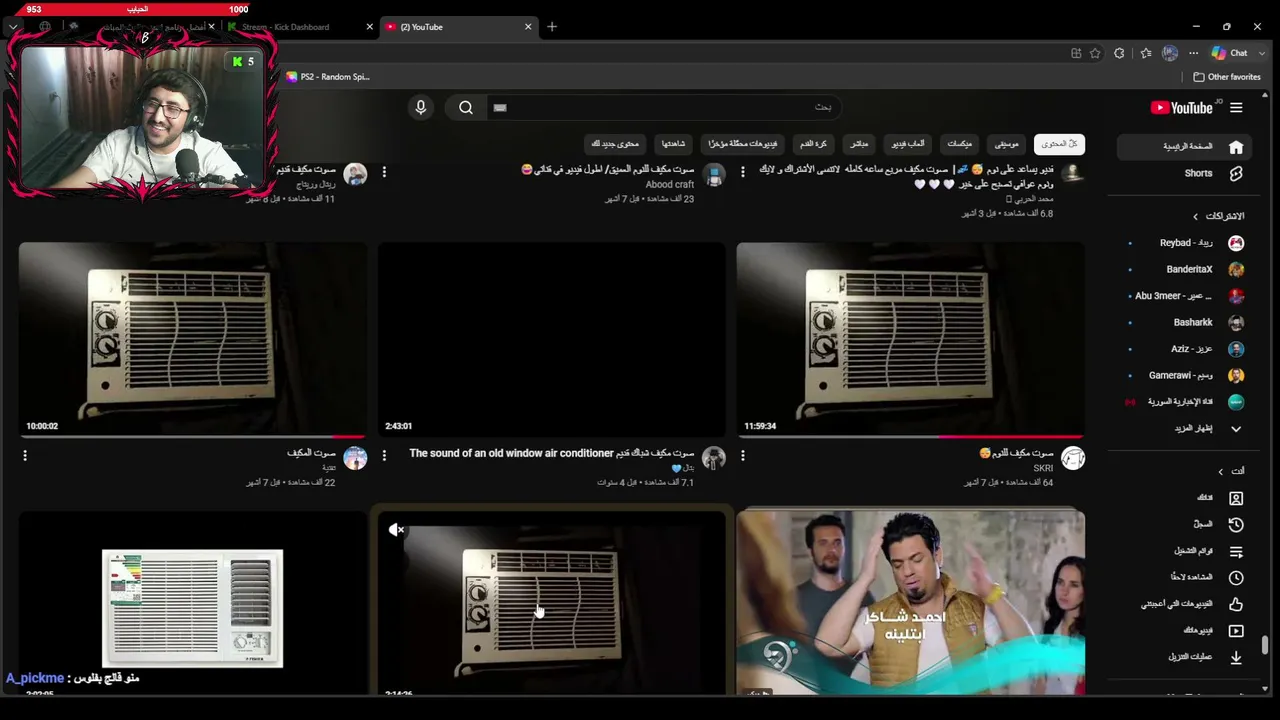Select the football filter chip
Image resolution: width=1280 pixels, height=720 pixels.
pos(813,144)
